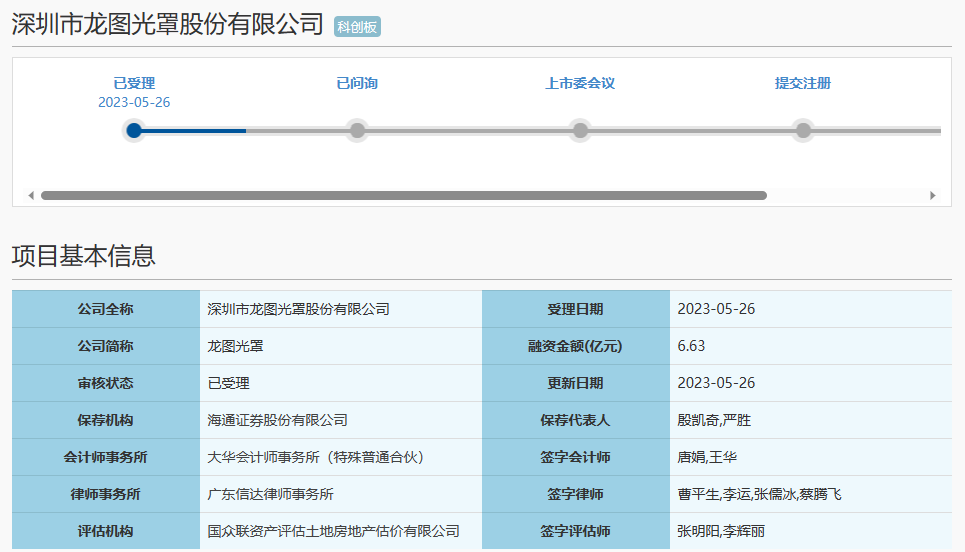
Task: Click the timeline left scroll arrow
Action: 31,196
